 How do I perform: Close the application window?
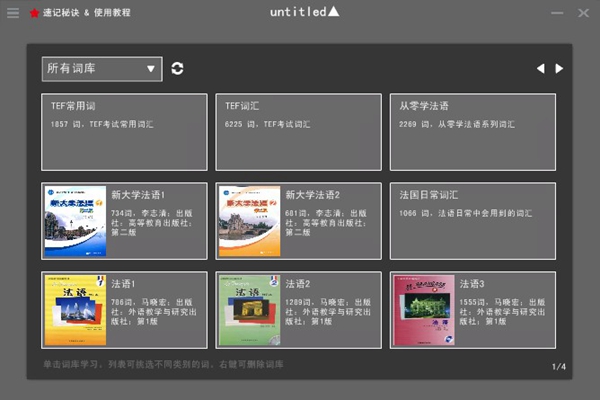click(583, 13)
